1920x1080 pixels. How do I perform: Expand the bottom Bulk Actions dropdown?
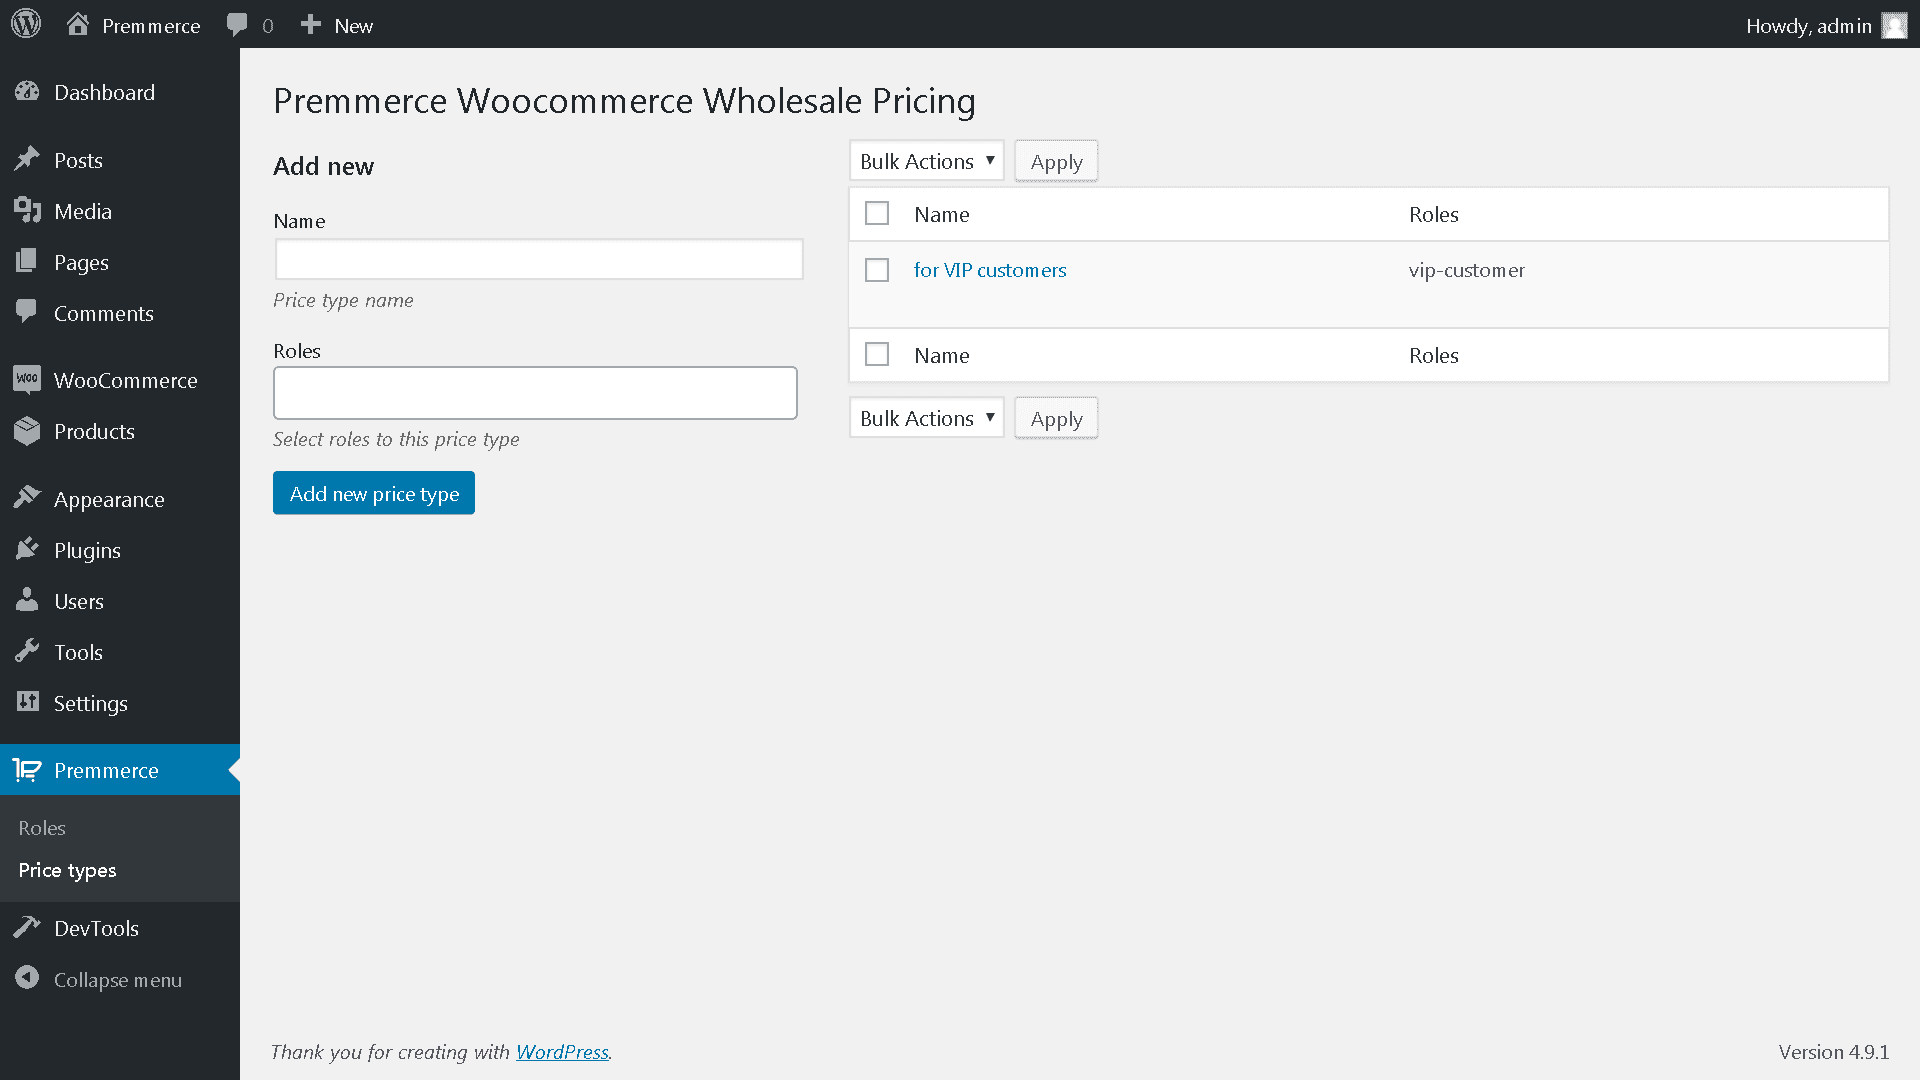coord(926,418)
